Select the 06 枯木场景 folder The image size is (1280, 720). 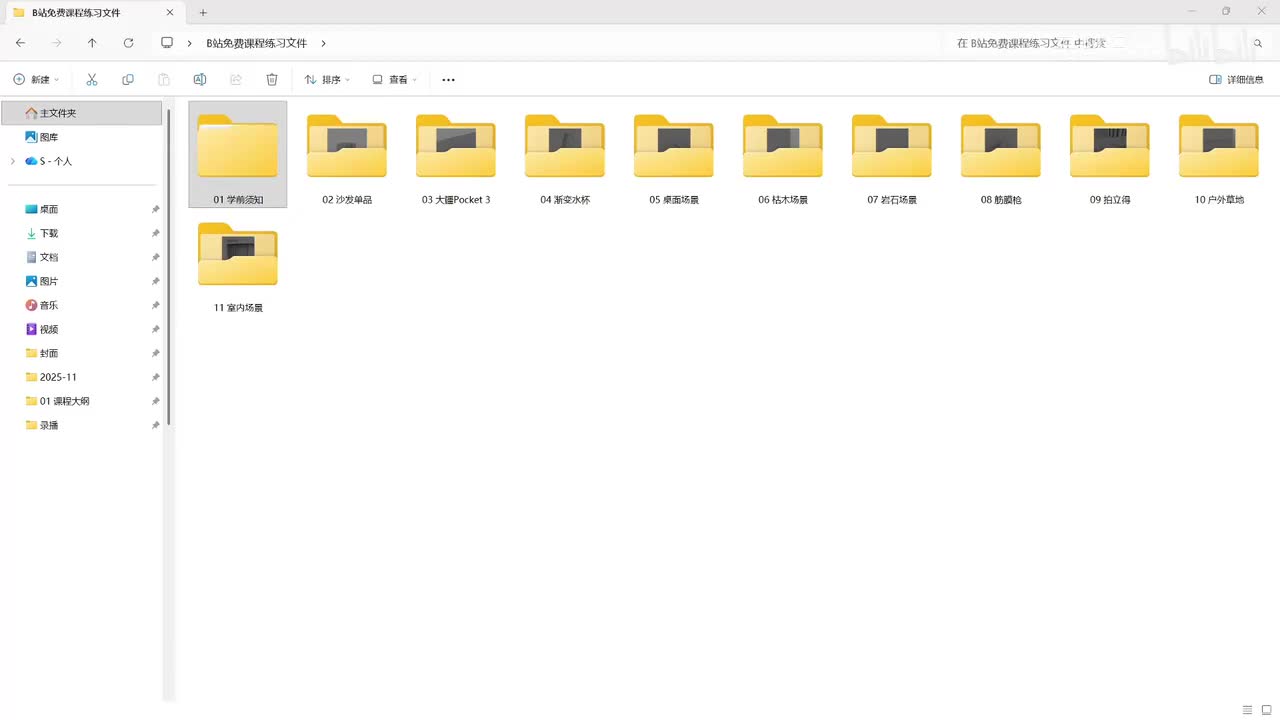click(783, 154)
